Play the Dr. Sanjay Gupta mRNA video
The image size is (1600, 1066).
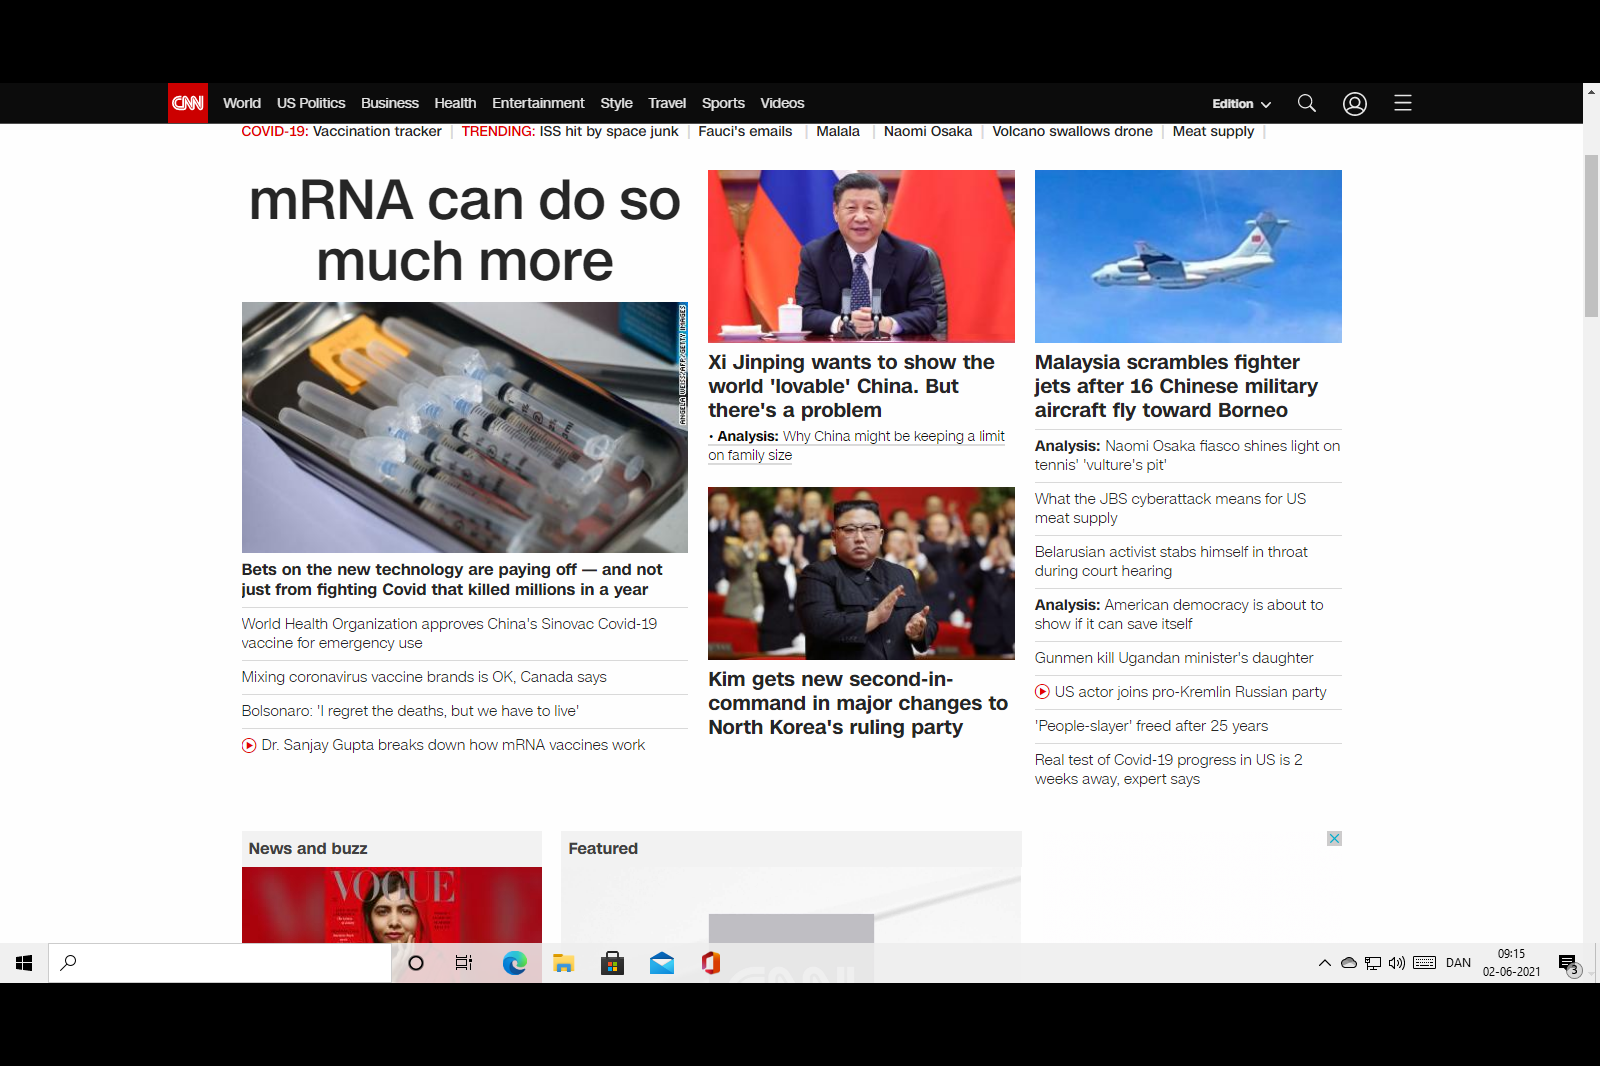[x=248, y=745]
